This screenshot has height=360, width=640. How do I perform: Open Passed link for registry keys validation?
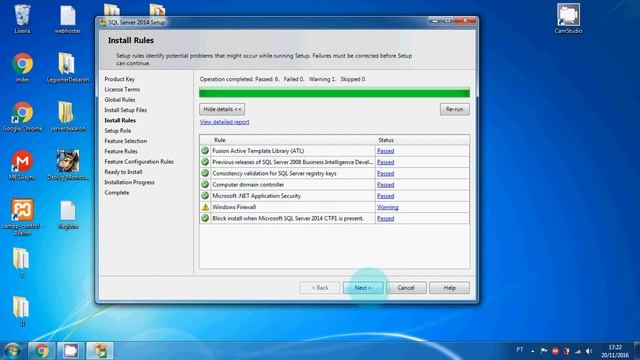coord(385,173)
